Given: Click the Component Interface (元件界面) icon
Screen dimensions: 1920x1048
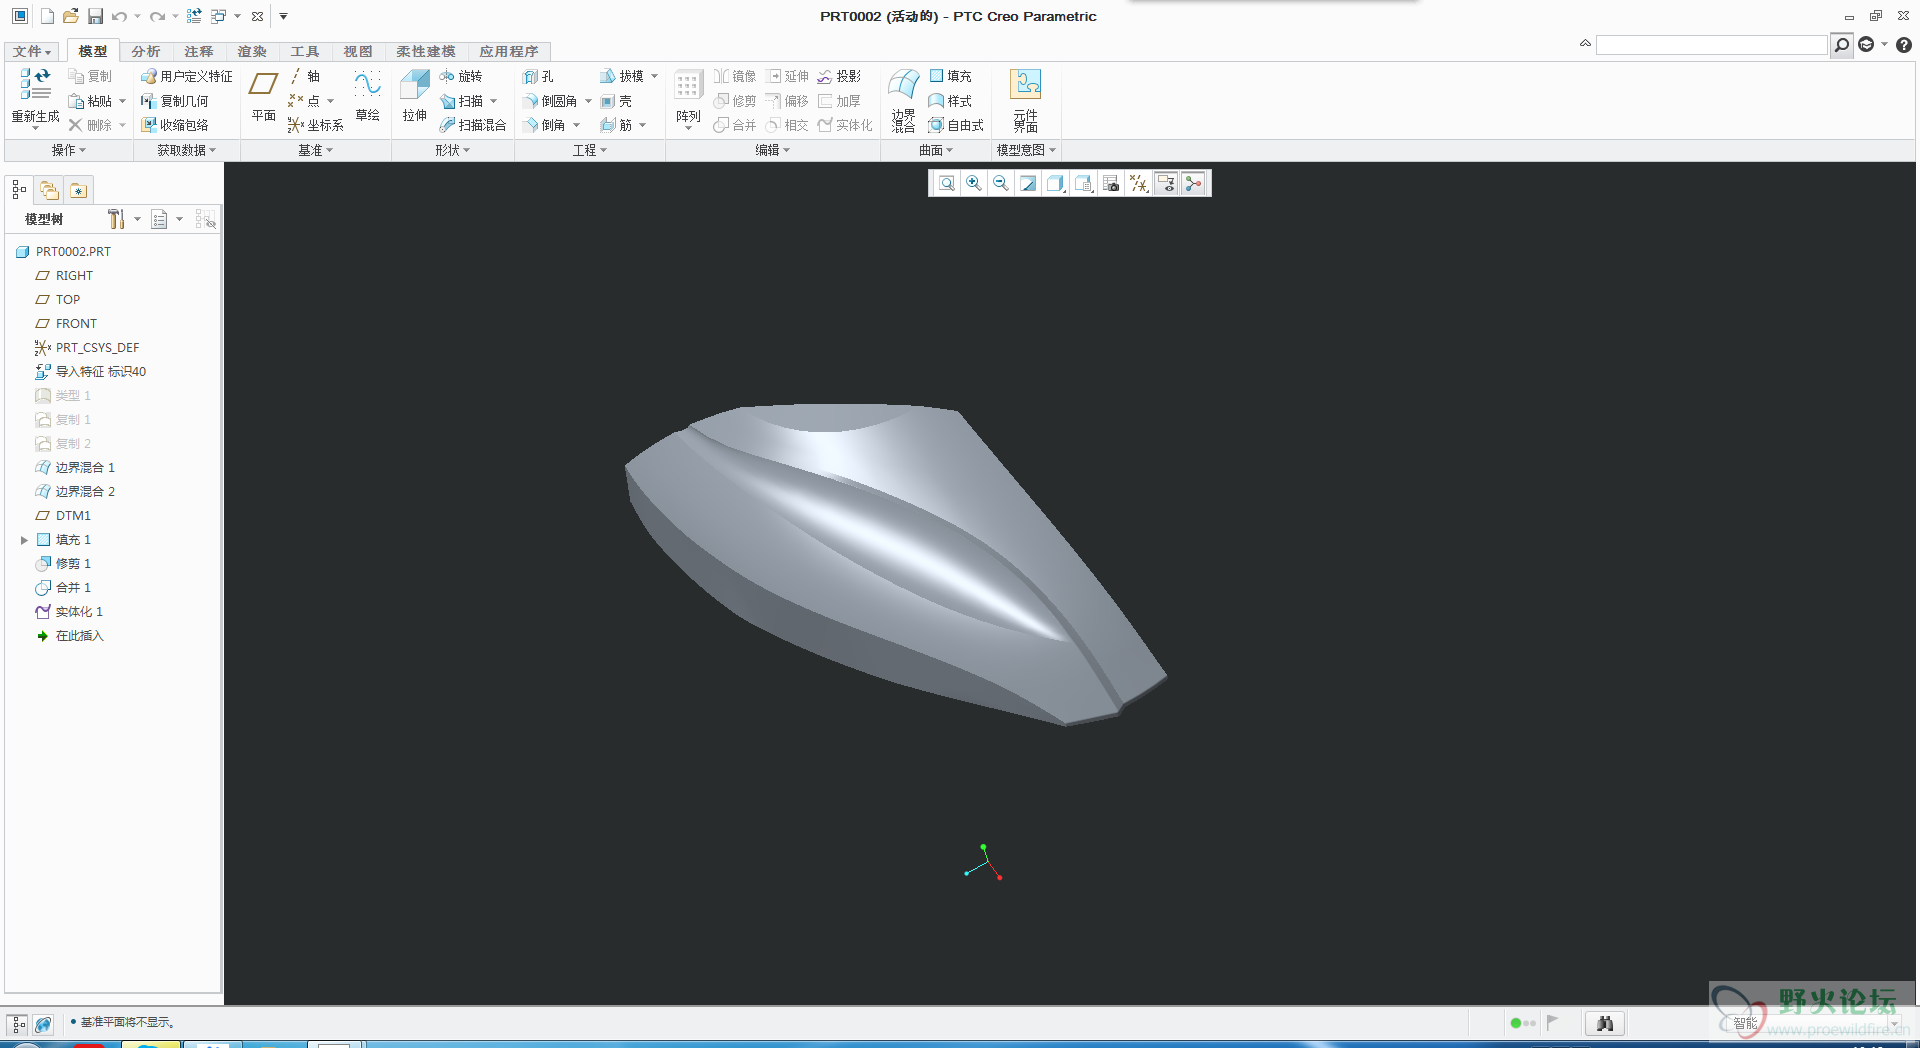Looking at the screenshot, I should [x=1025, y=100].
